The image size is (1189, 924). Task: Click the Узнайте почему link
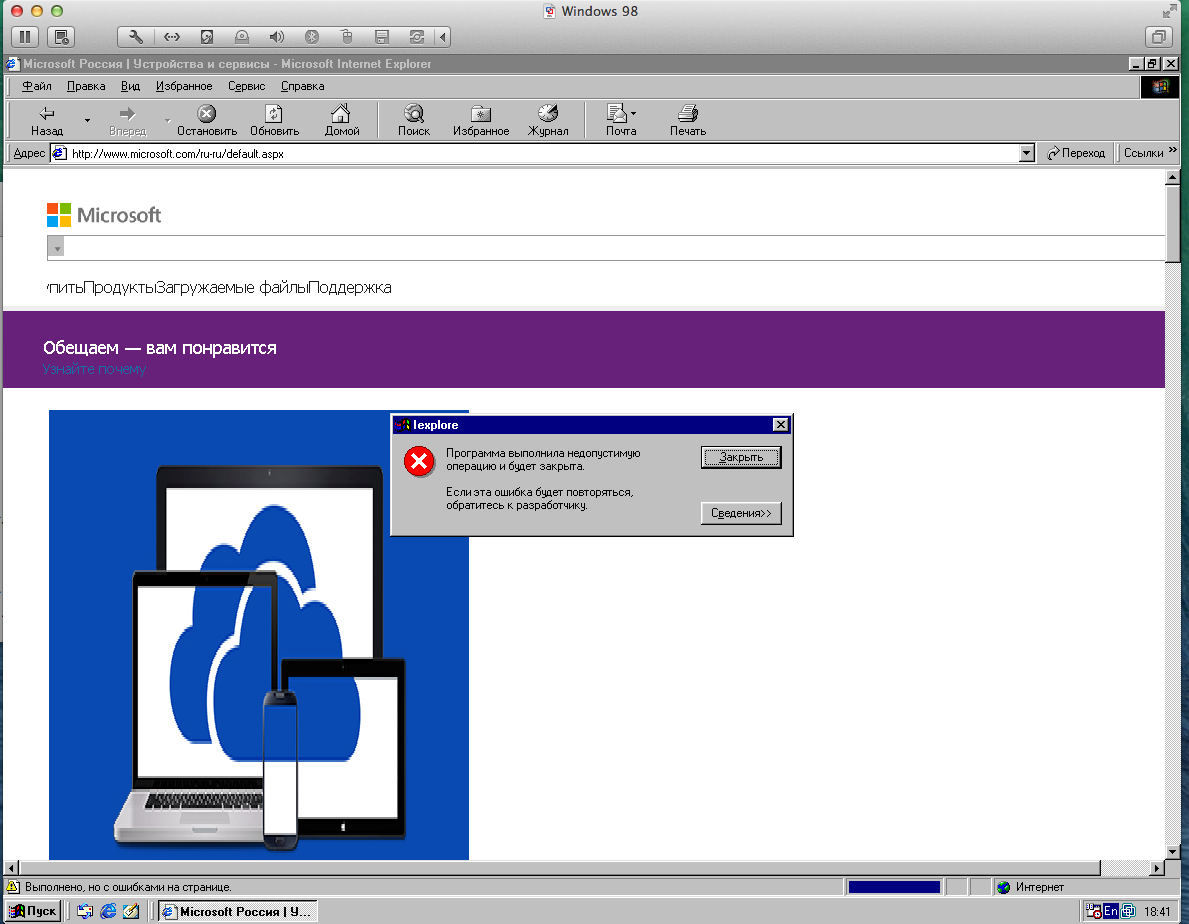click(x=94, y=369)
